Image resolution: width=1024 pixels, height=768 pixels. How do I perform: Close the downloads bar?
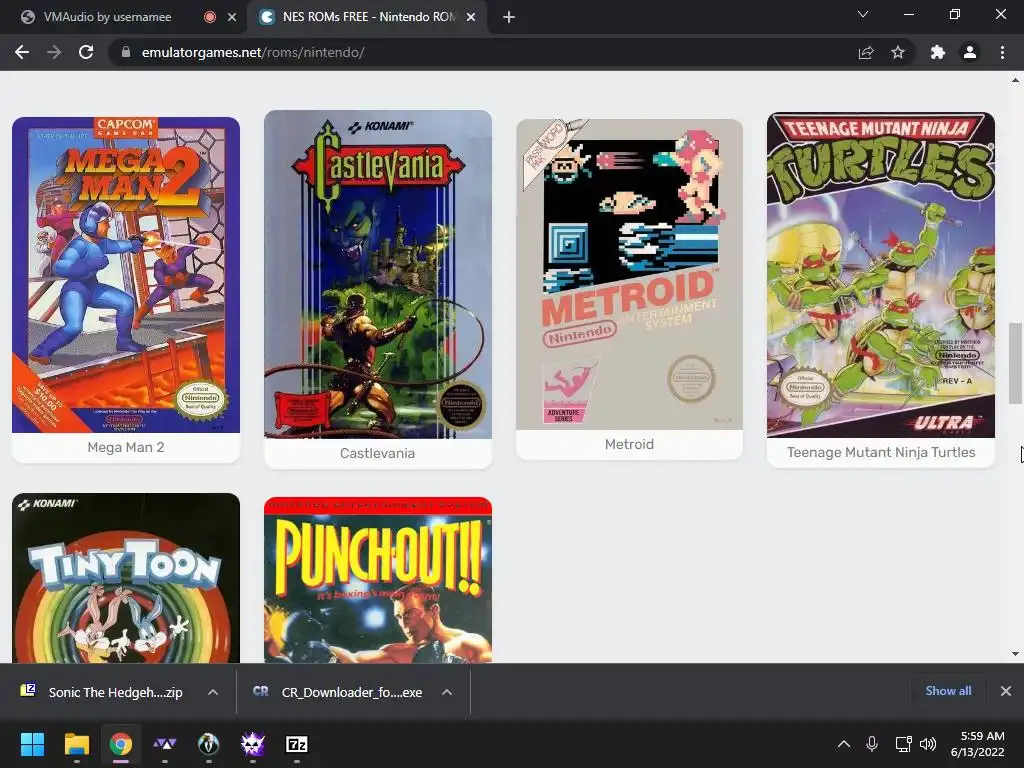[1006, 690]
